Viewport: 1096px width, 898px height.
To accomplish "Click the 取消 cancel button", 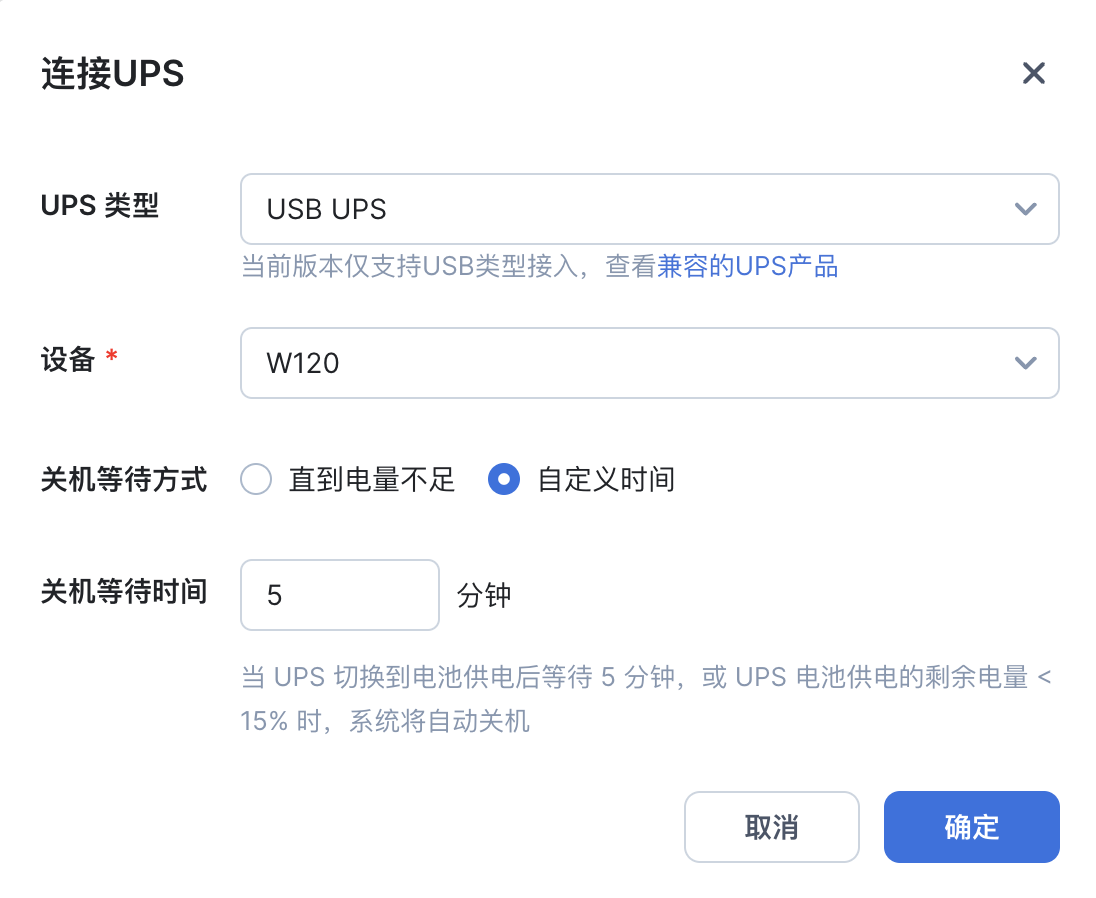I will pyautogui.click(x=772, y=827).
